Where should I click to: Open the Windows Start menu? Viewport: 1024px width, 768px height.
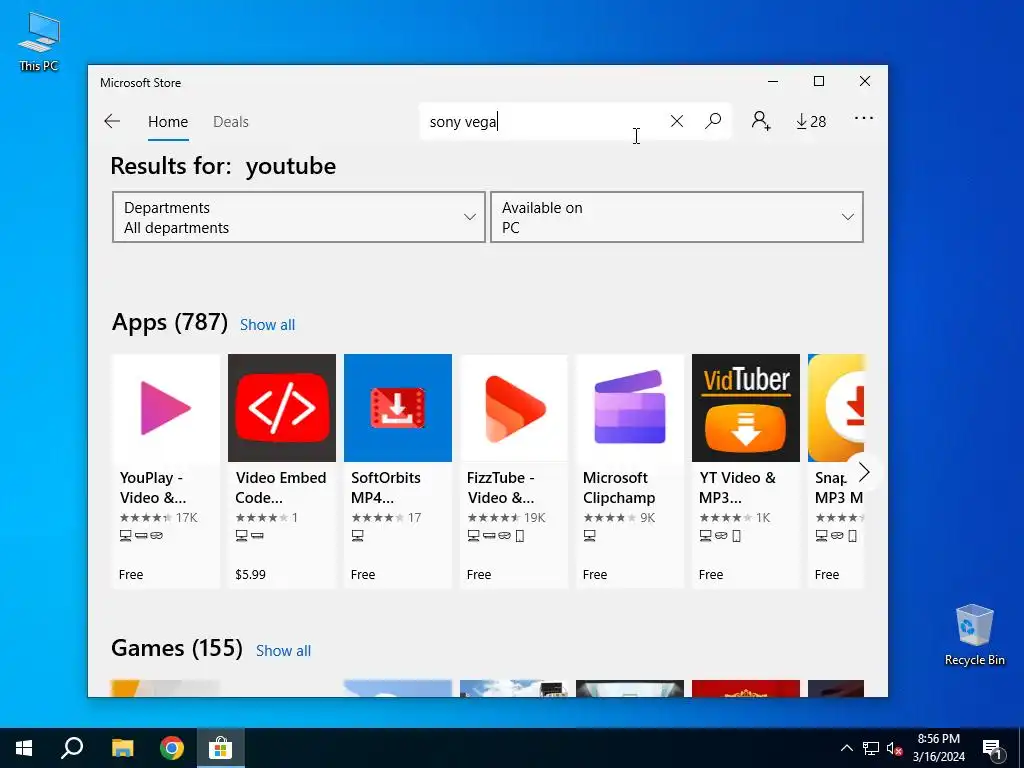click(24, 748)
